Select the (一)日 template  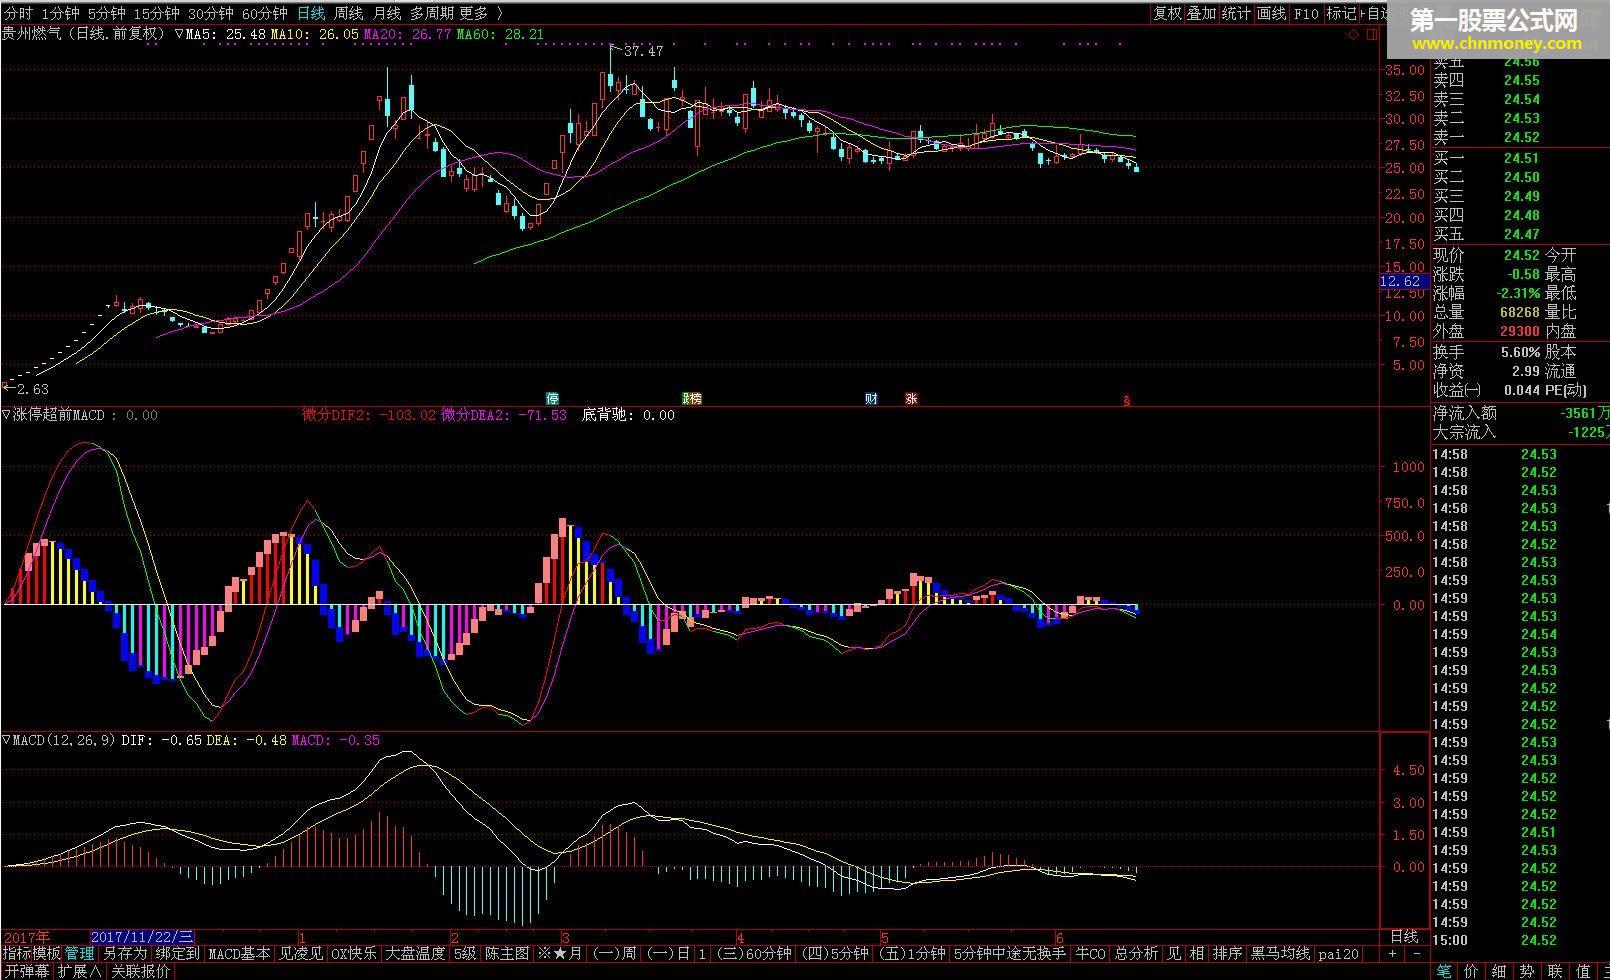[x=668, y=954]
